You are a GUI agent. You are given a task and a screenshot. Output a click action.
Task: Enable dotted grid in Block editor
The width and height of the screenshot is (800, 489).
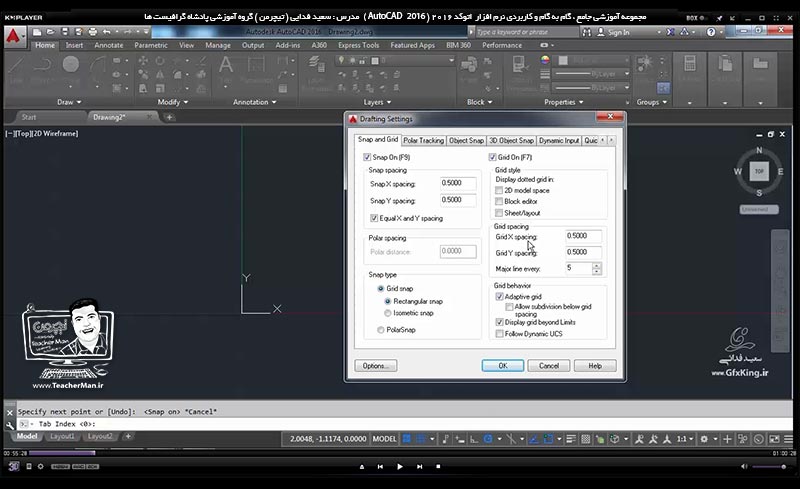click(499, 202)
